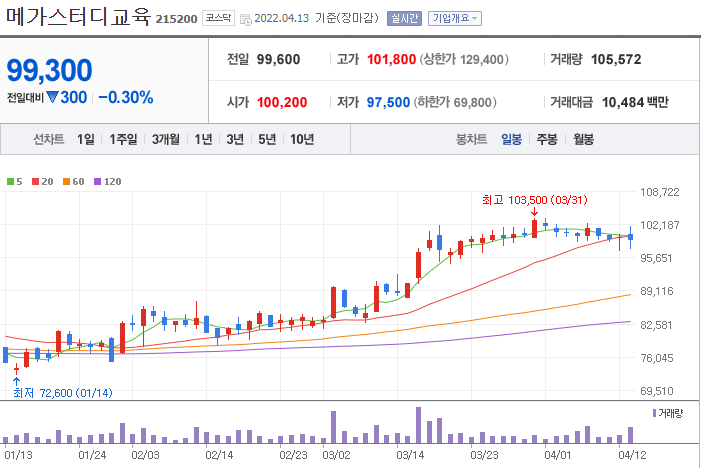Image resolution: width=701 pixels, height=468 pixels.
Task: Click the -0.30% change rate
Action: (126, 97)
